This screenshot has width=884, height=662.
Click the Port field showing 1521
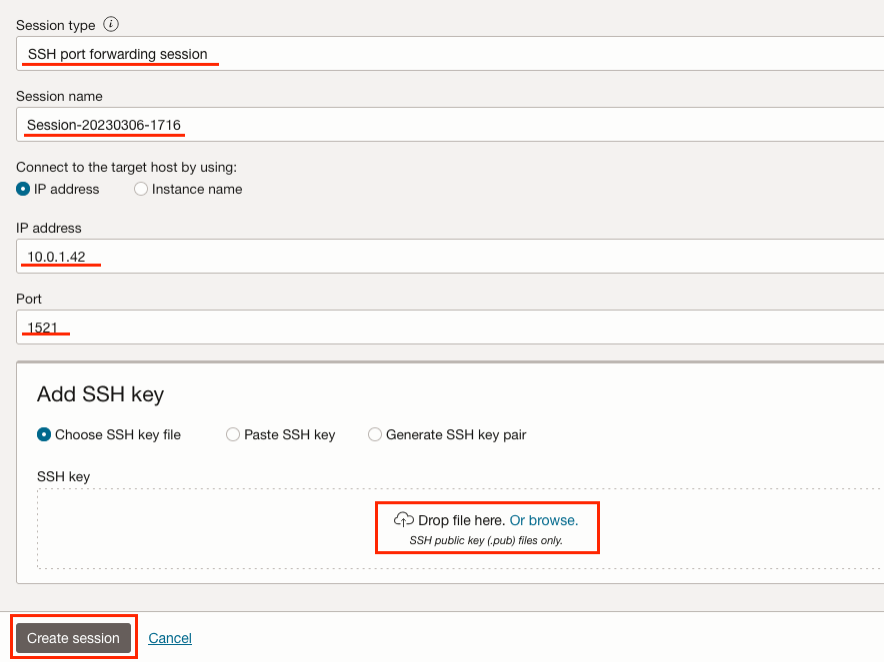pos(450,327)
